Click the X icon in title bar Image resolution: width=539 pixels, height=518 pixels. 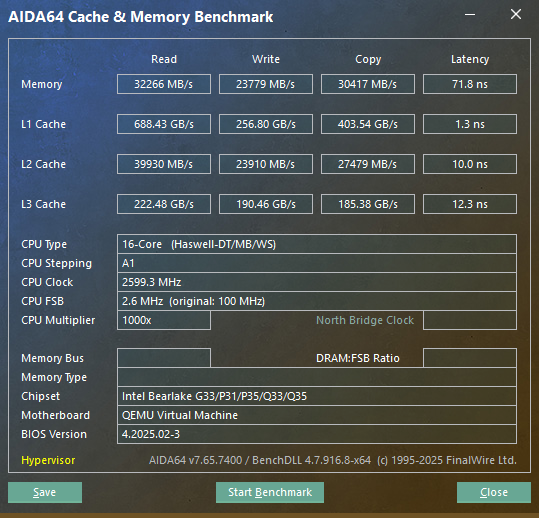[516, 14]
